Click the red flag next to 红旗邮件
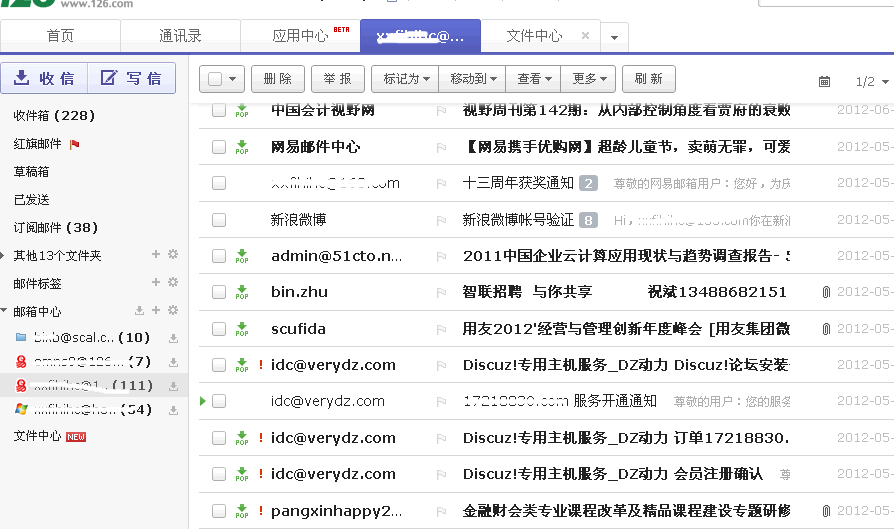The height and width of the screenshot is (529, 894). 74,144
